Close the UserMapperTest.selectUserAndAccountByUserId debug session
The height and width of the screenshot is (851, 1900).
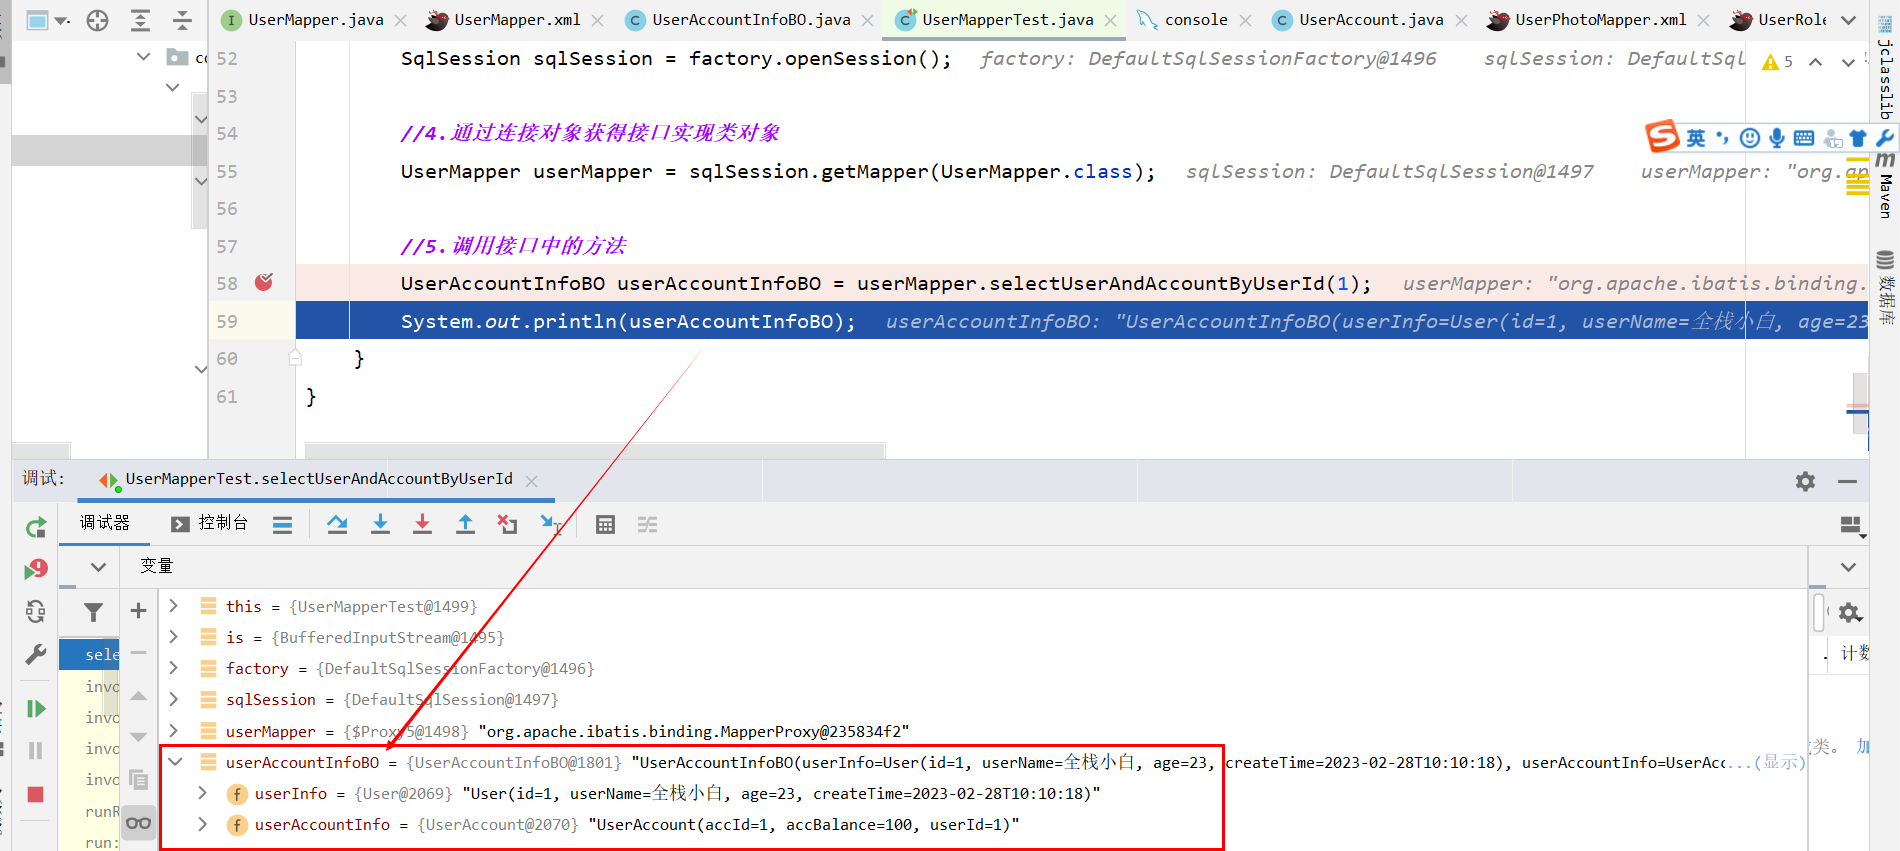532,481
